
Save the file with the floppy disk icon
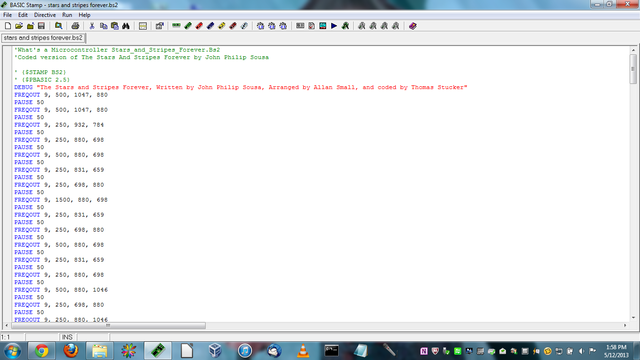click(x=41, y=26)
